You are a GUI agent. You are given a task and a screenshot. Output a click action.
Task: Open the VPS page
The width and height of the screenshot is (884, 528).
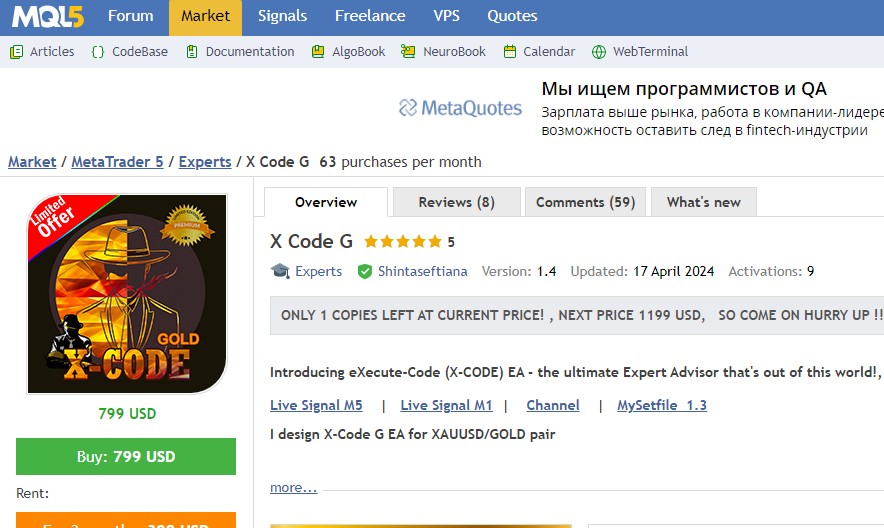point(446,16)
